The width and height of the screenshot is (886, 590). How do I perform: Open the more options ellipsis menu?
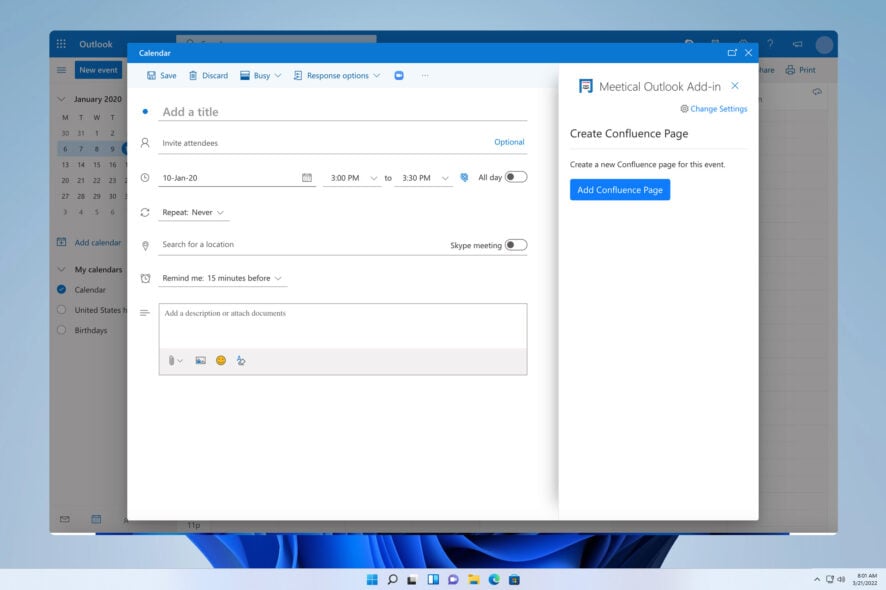(x=425, y=75)
